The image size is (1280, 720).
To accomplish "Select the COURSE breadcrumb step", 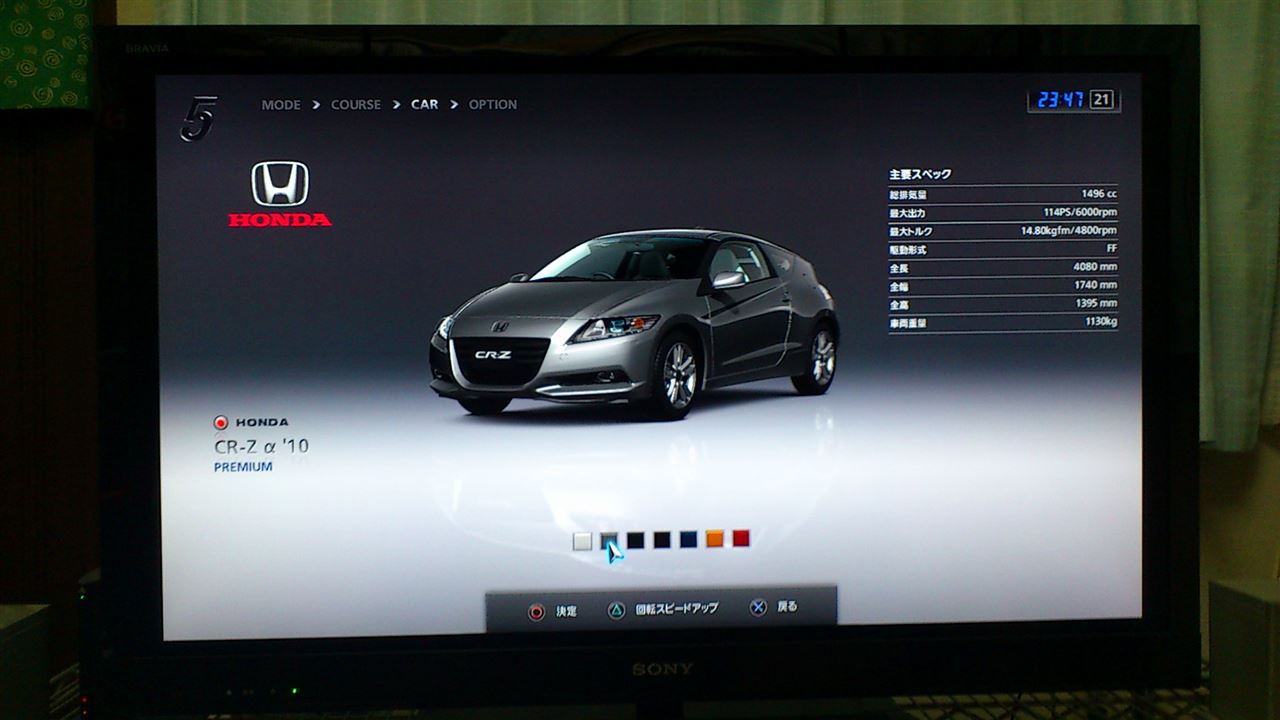I will (356, 104).
